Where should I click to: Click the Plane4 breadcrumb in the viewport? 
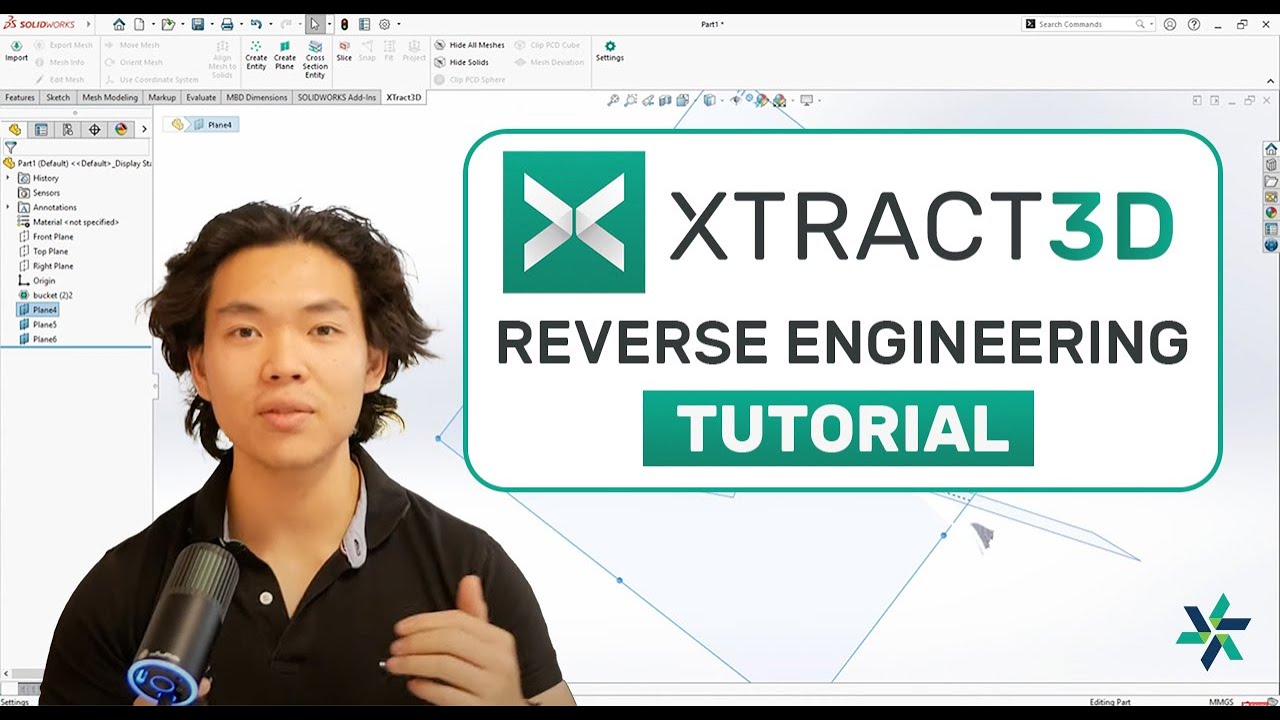(212, 125)
